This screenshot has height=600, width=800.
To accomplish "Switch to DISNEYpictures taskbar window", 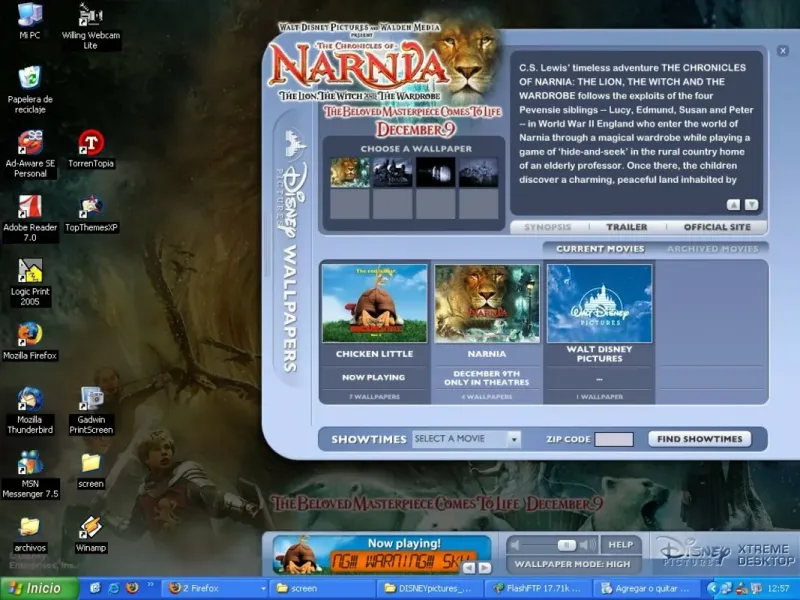I will [430, 588].
